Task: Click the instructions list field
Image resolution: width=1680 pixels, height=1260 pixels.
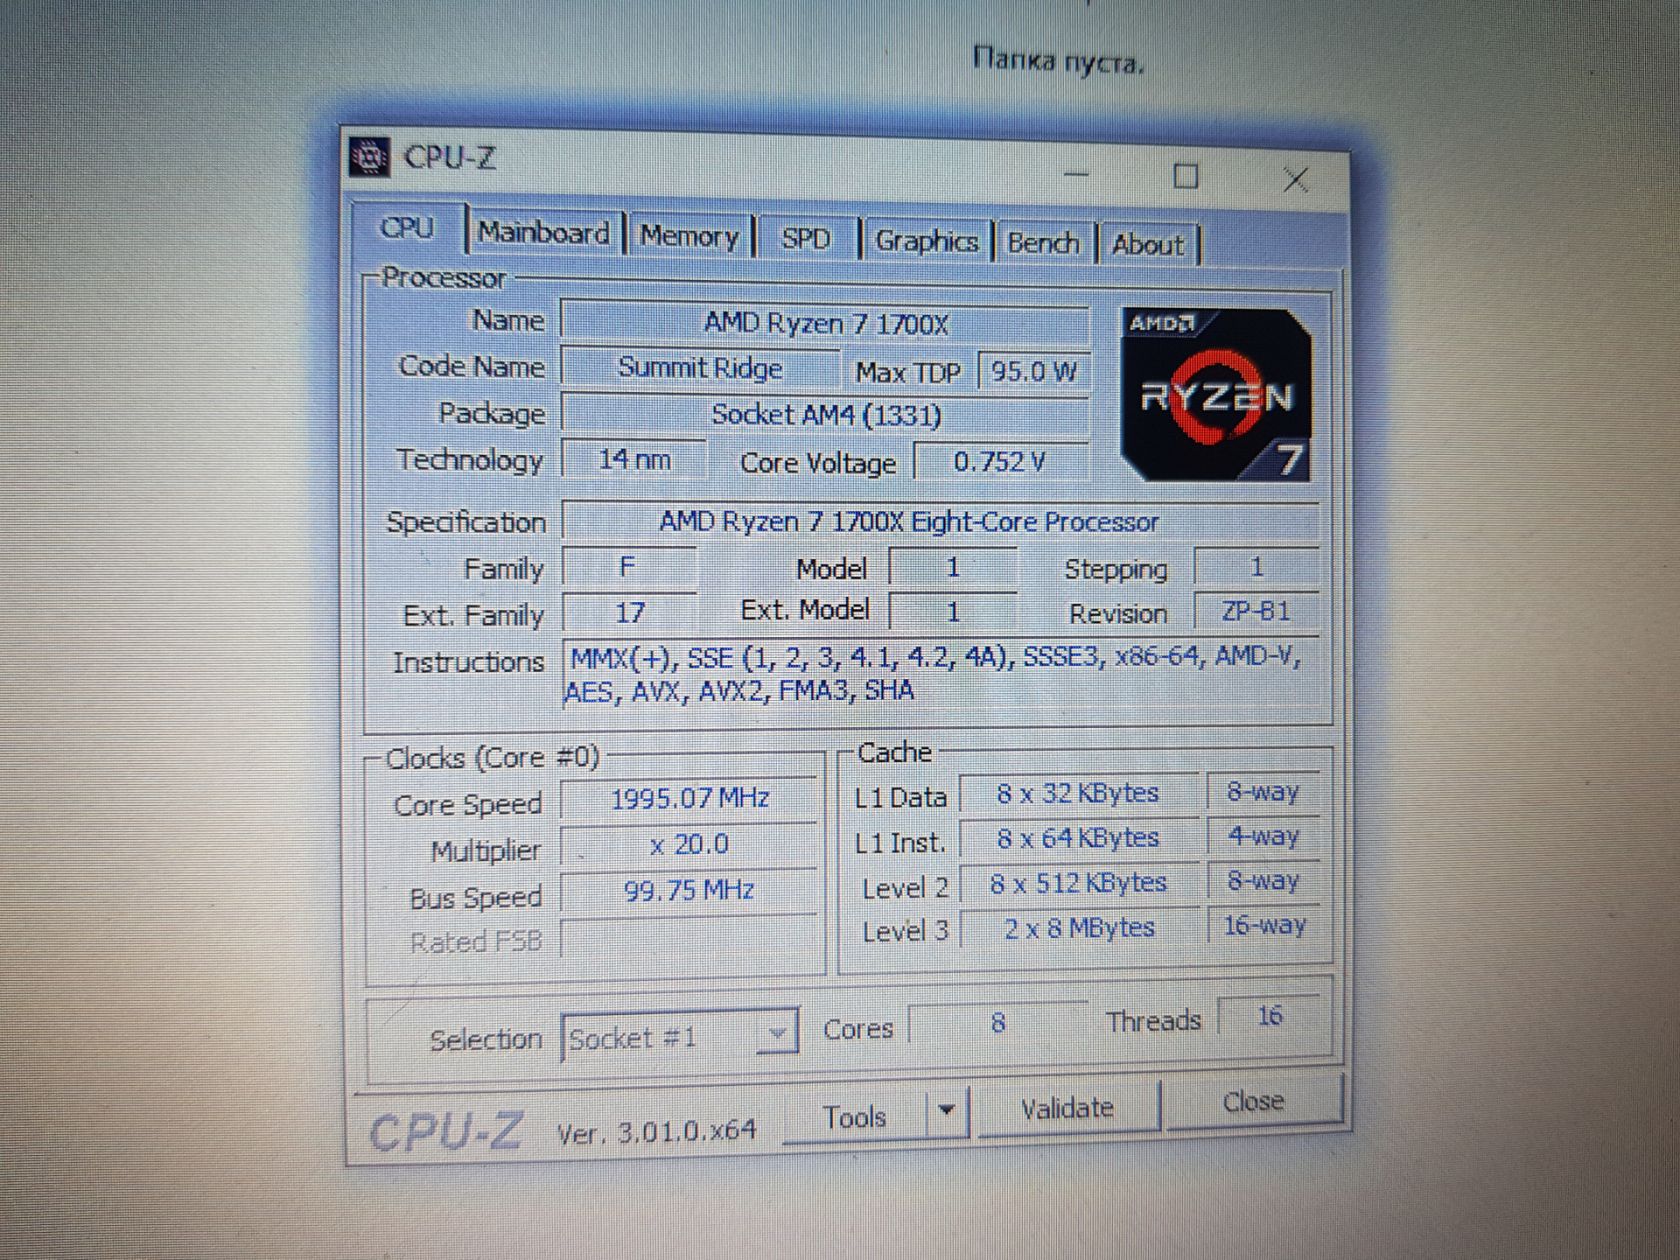Action: tap(940, 674)
